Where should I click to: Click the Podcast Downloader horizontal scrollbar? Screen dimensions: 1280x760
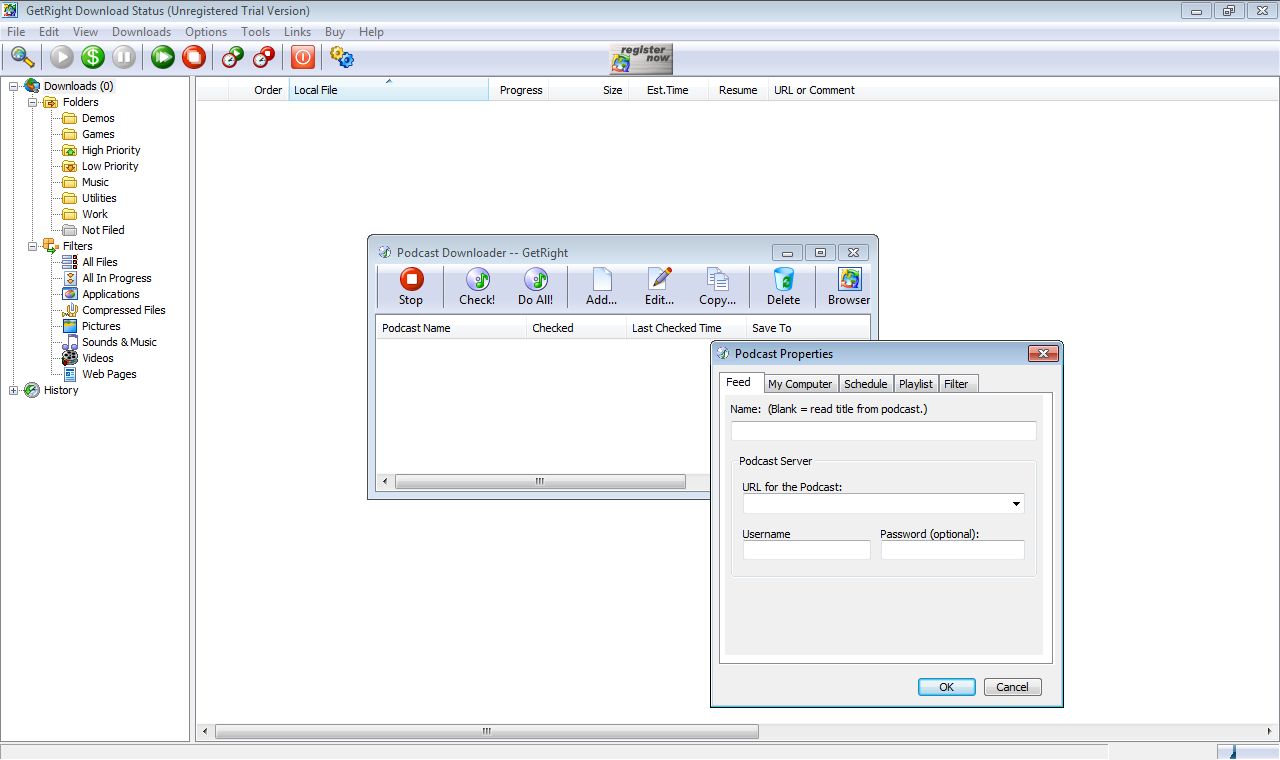coord(540,482)
